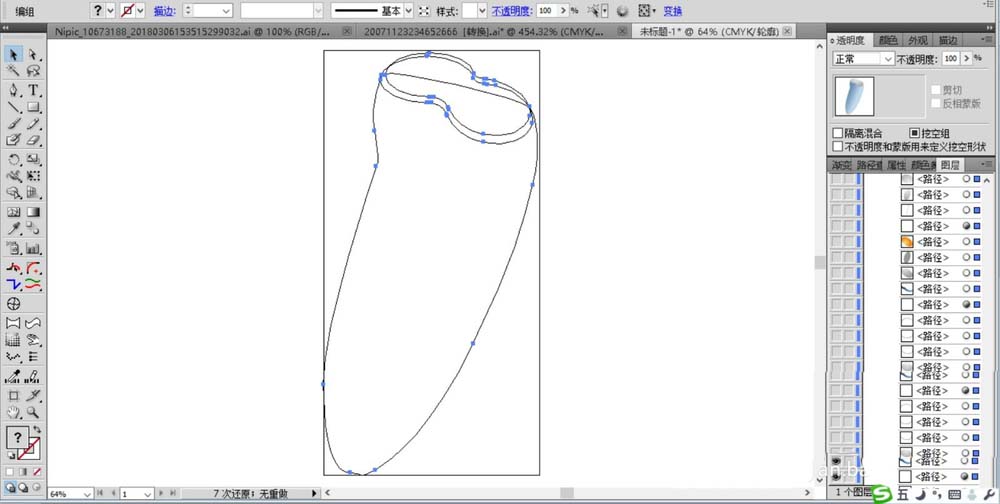Choose the Column Graph tool
Viewport: 1000px width, 504px height.
[33, 248]
